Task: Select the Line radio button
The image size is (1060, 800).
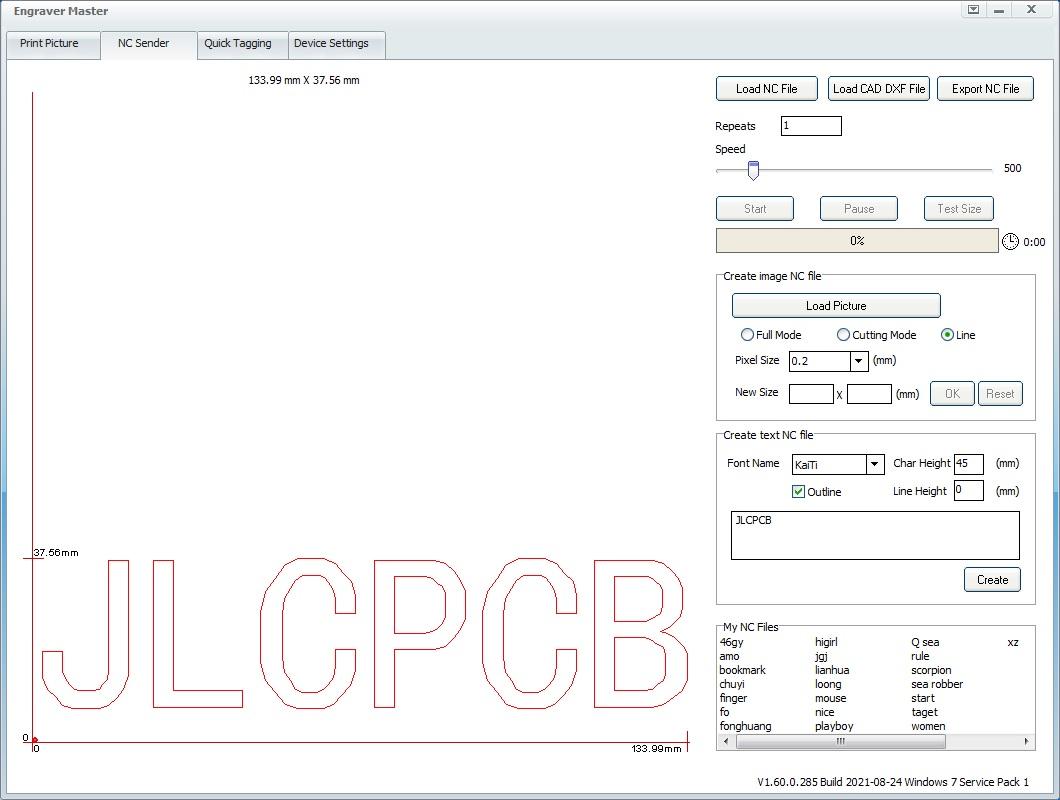Action: pyautogui.click(x=947, y=335)
